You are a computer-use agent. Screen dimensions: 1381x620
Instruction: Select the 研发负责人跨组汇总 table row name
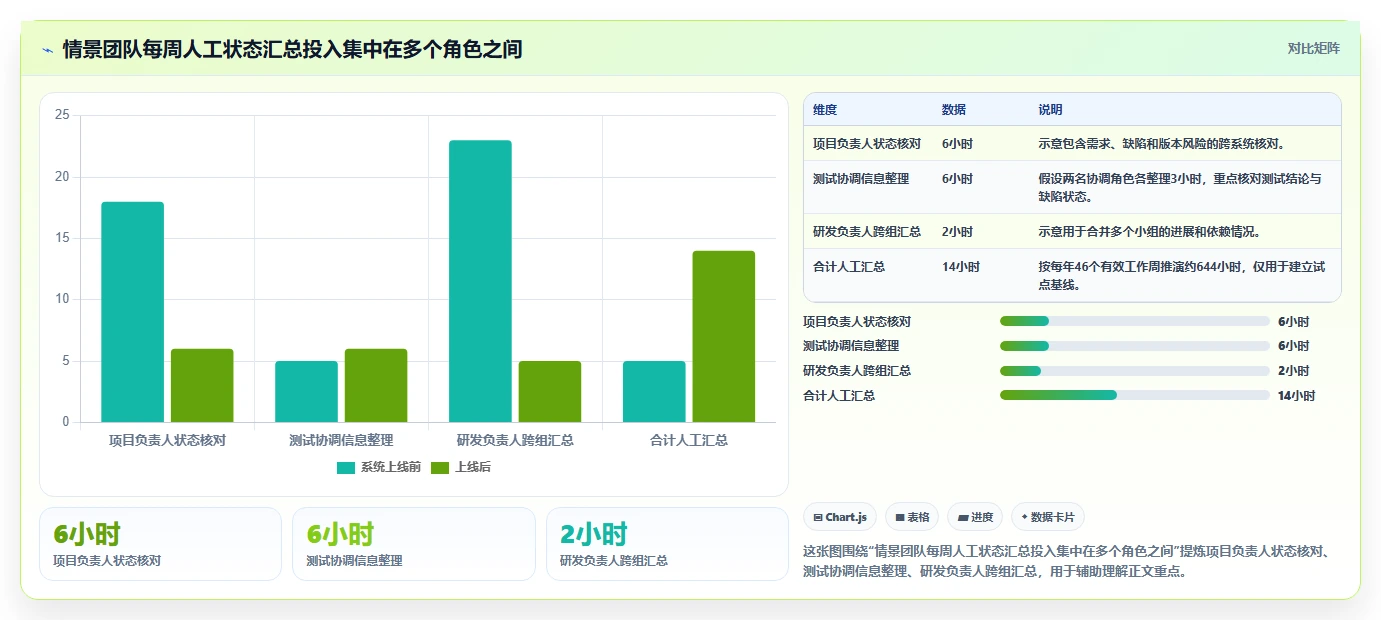867,232
